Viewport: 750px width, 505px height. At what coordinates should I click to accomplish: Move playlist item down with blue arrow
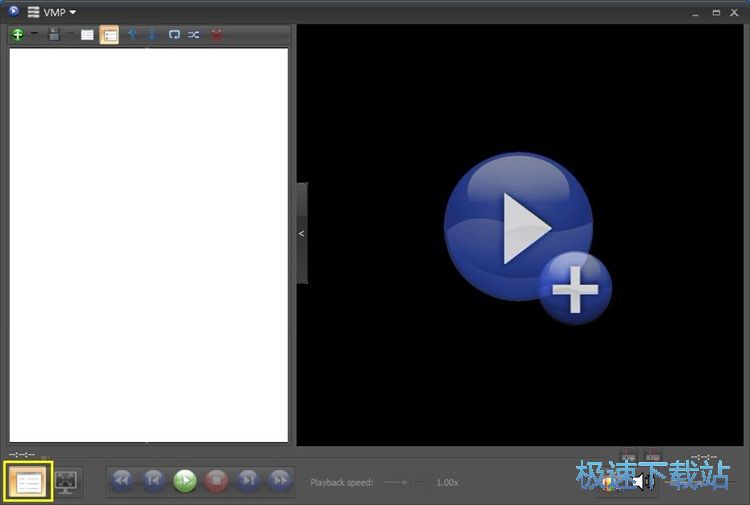point(152,35)
